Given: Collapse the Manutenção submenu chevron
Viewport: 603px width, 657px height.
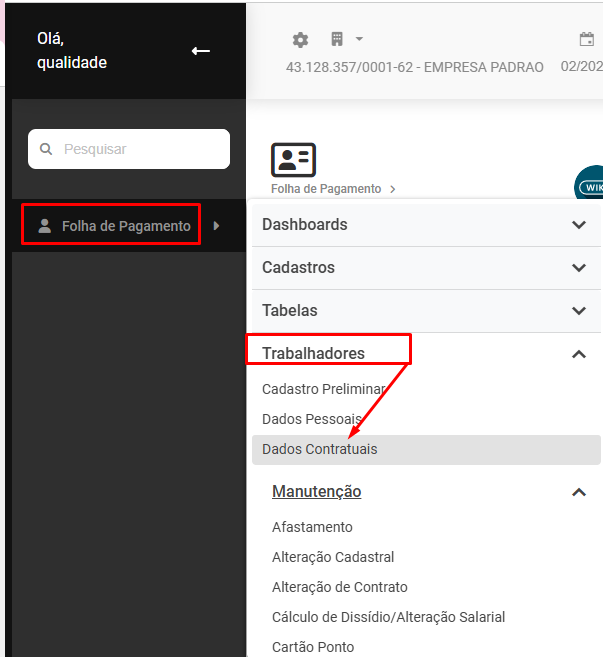Looking at the screenshot, I should point(579,492).
